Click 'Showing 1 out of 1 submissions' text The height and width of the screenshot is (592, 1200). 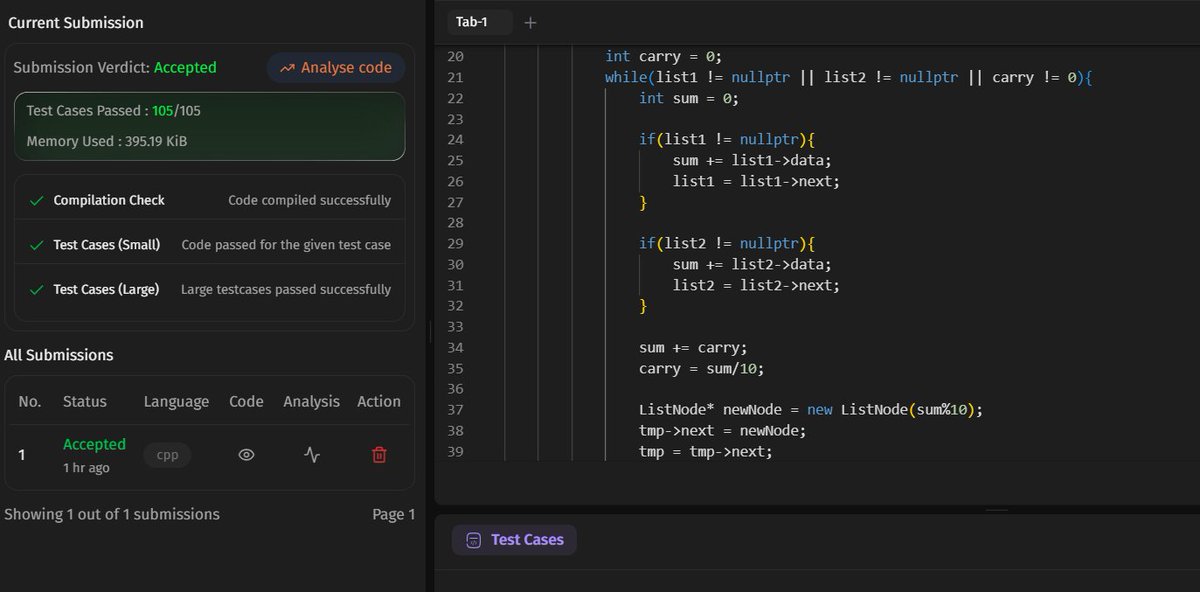point(112,514)
